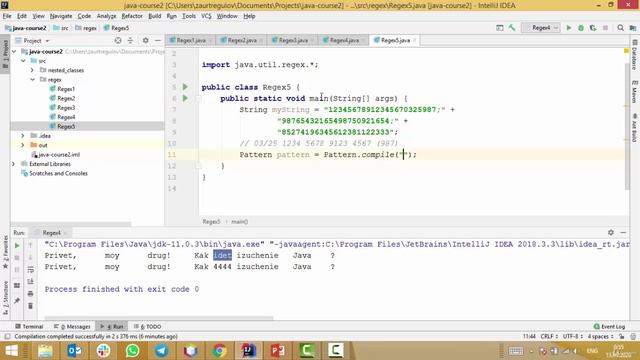Expand the .idea folder
The height and width of the screenshot is (360, 640).
point(23,136)
